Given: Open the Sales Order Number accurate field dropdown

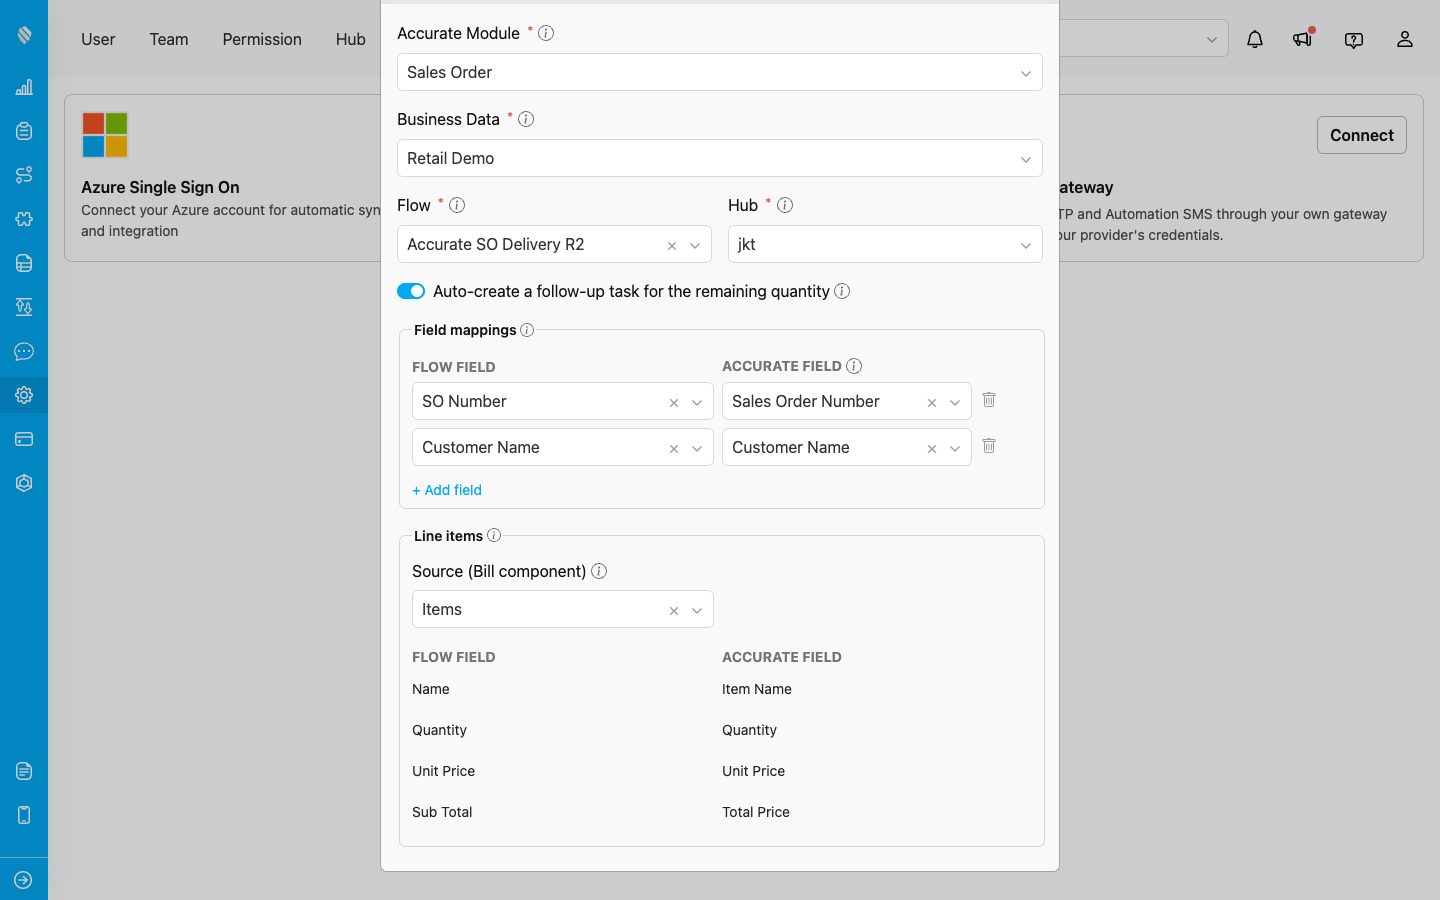Looking at the screenshot, I should coord(847,401).
